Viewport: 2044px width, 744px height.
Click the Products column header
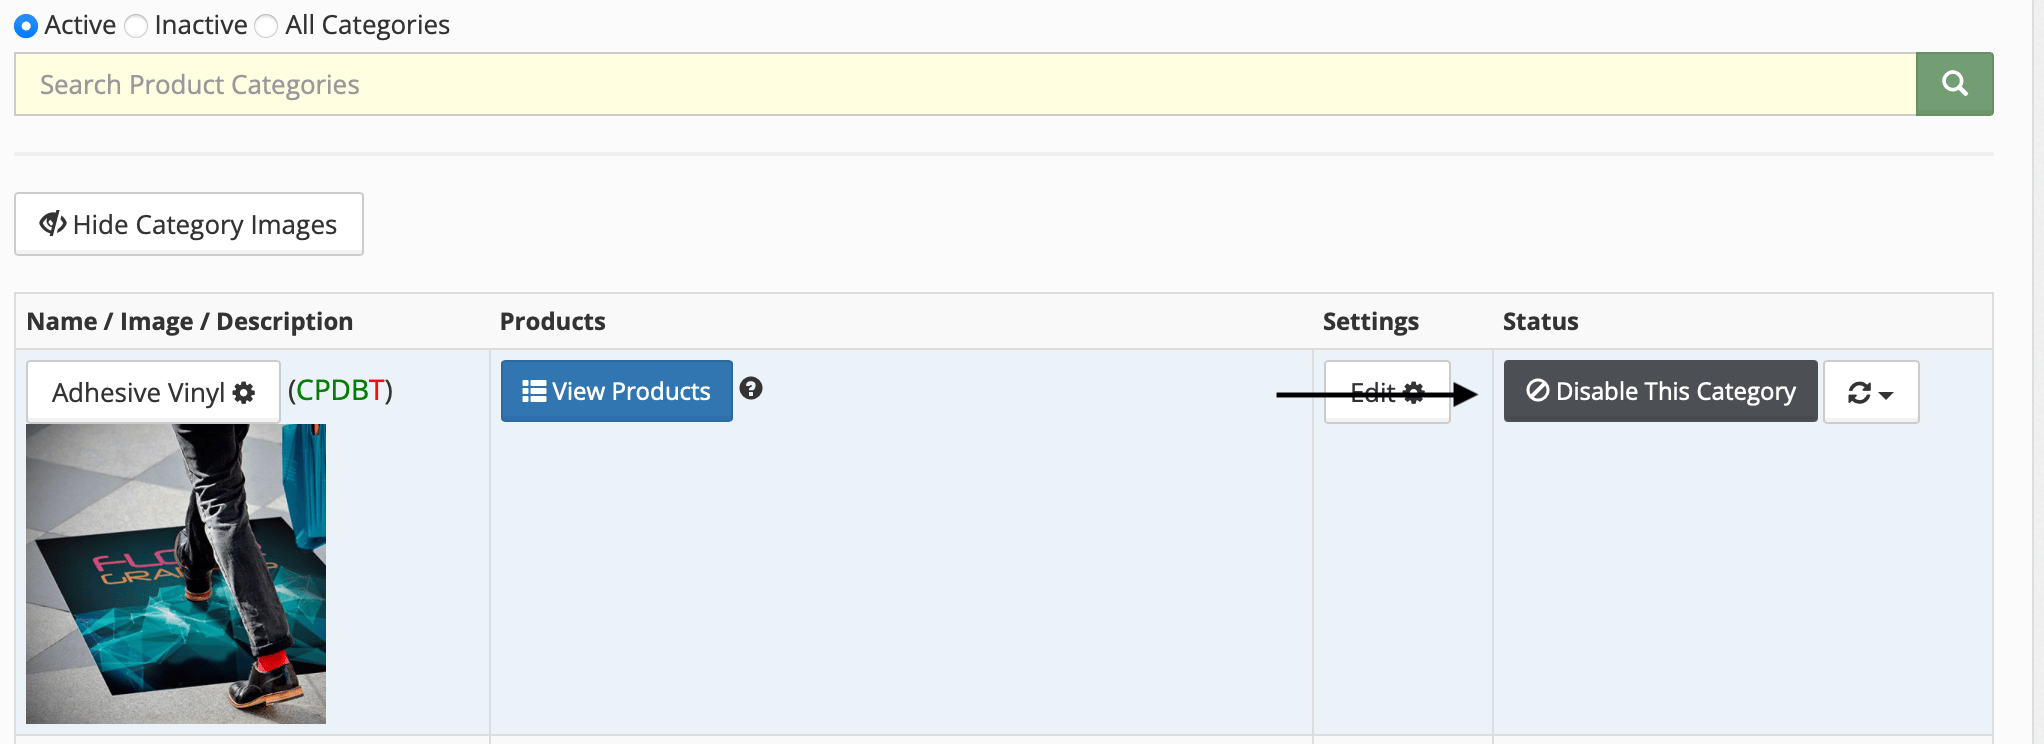click(552, 321)
